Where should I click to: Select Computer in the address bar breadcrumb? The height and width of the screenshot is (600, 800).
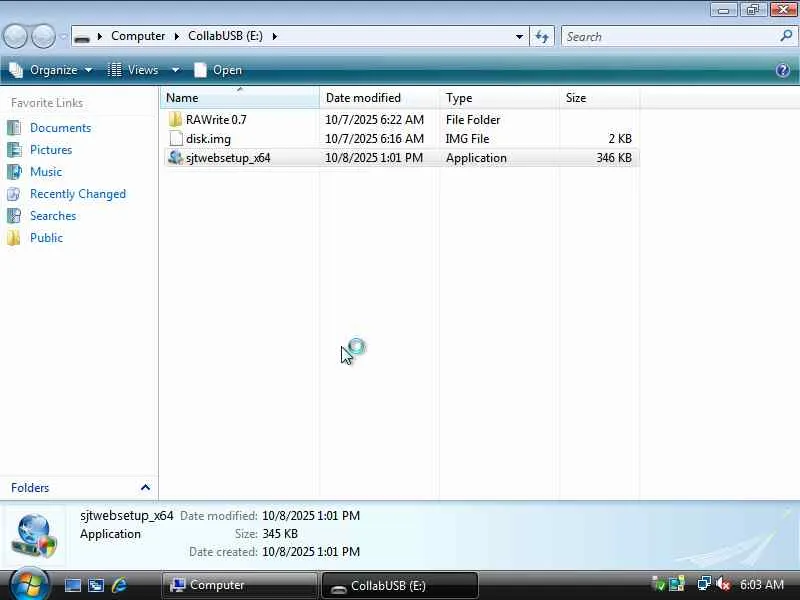tap(138, 36)
